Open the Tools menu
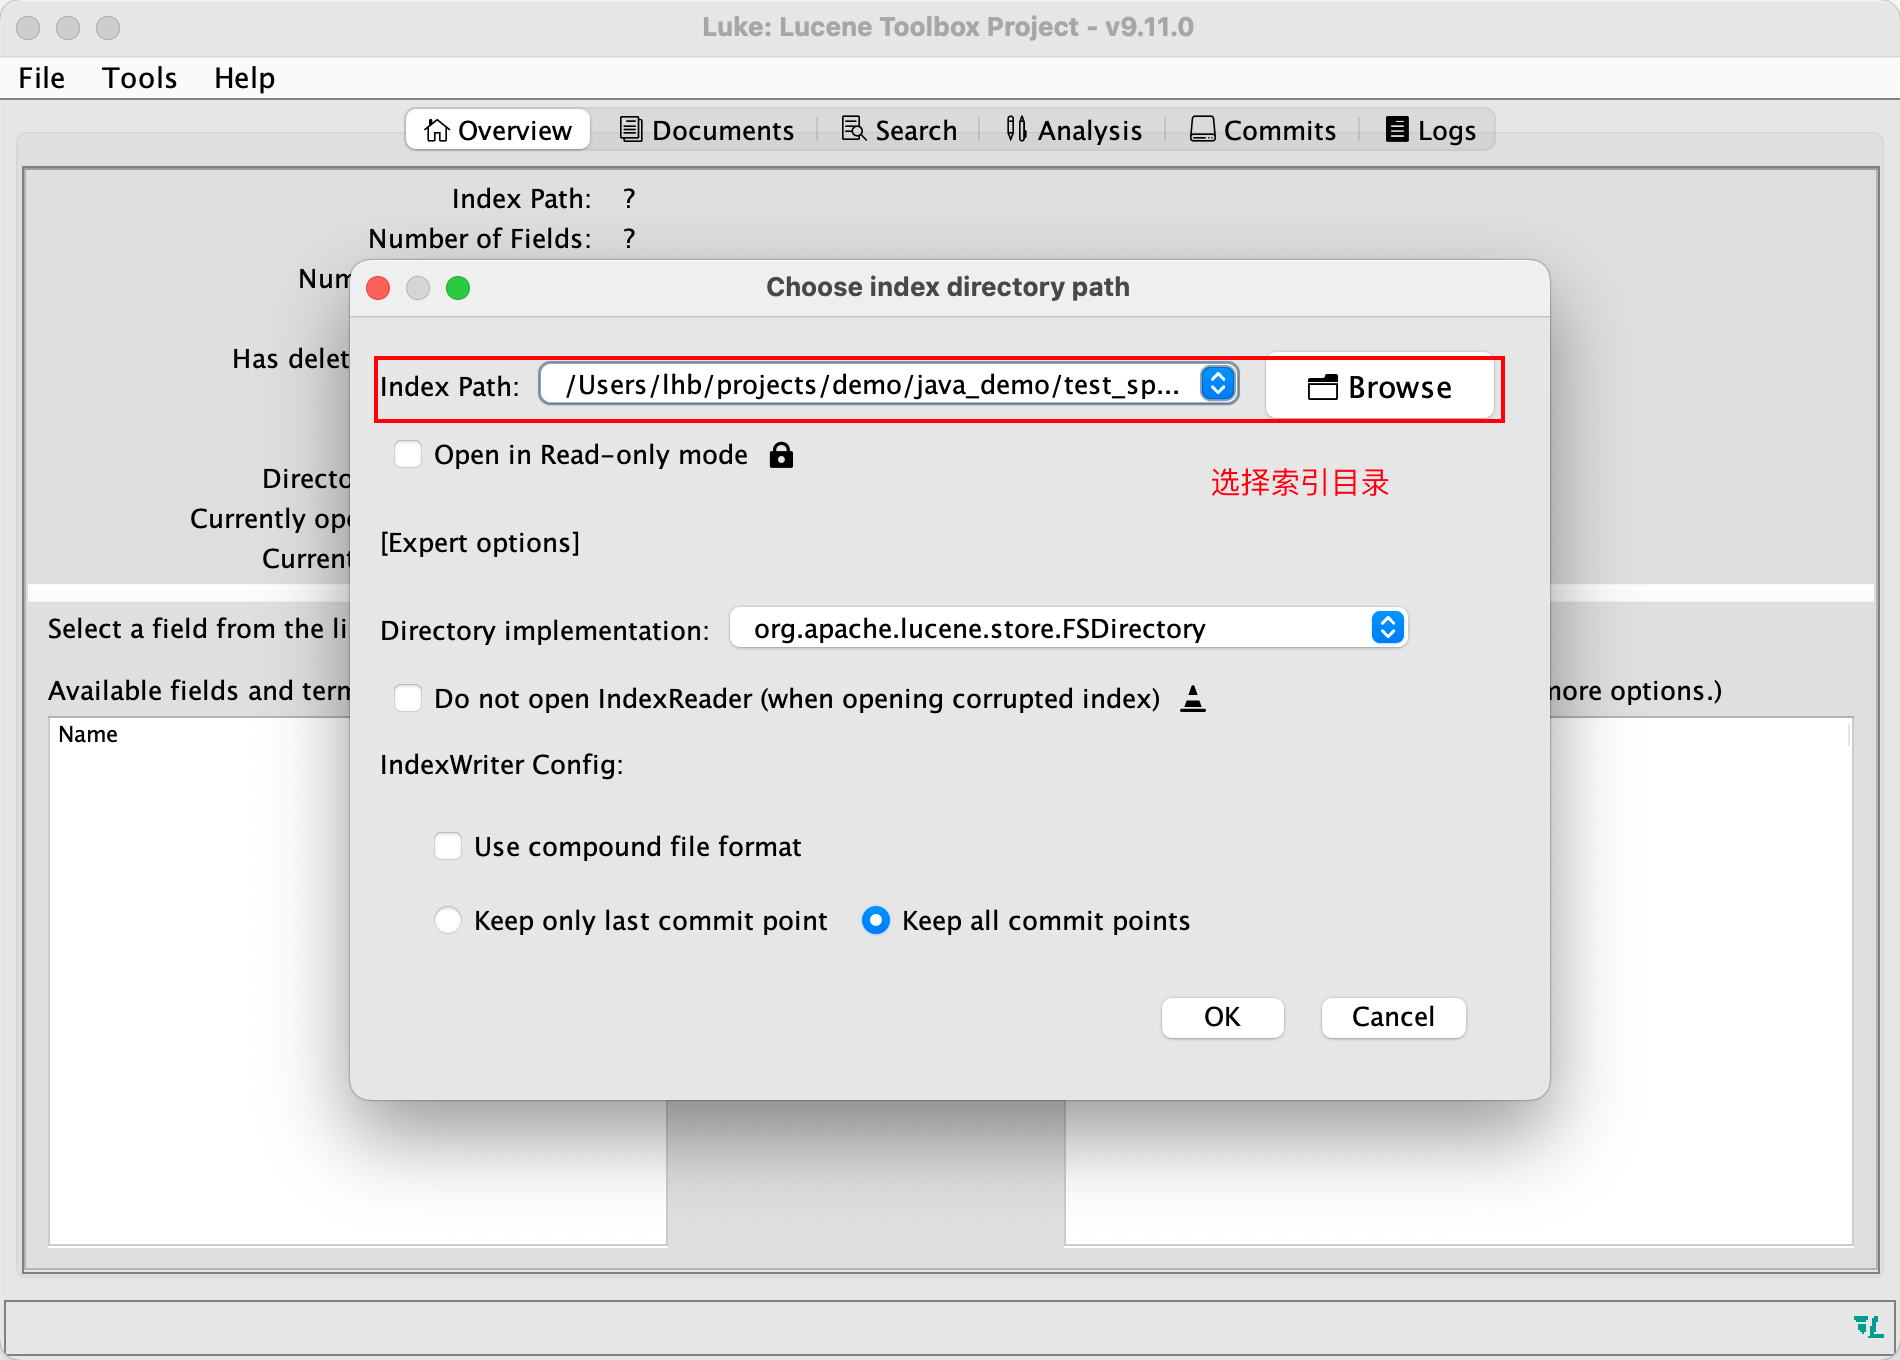1900x1360 pixels. (x=139, y=78)
